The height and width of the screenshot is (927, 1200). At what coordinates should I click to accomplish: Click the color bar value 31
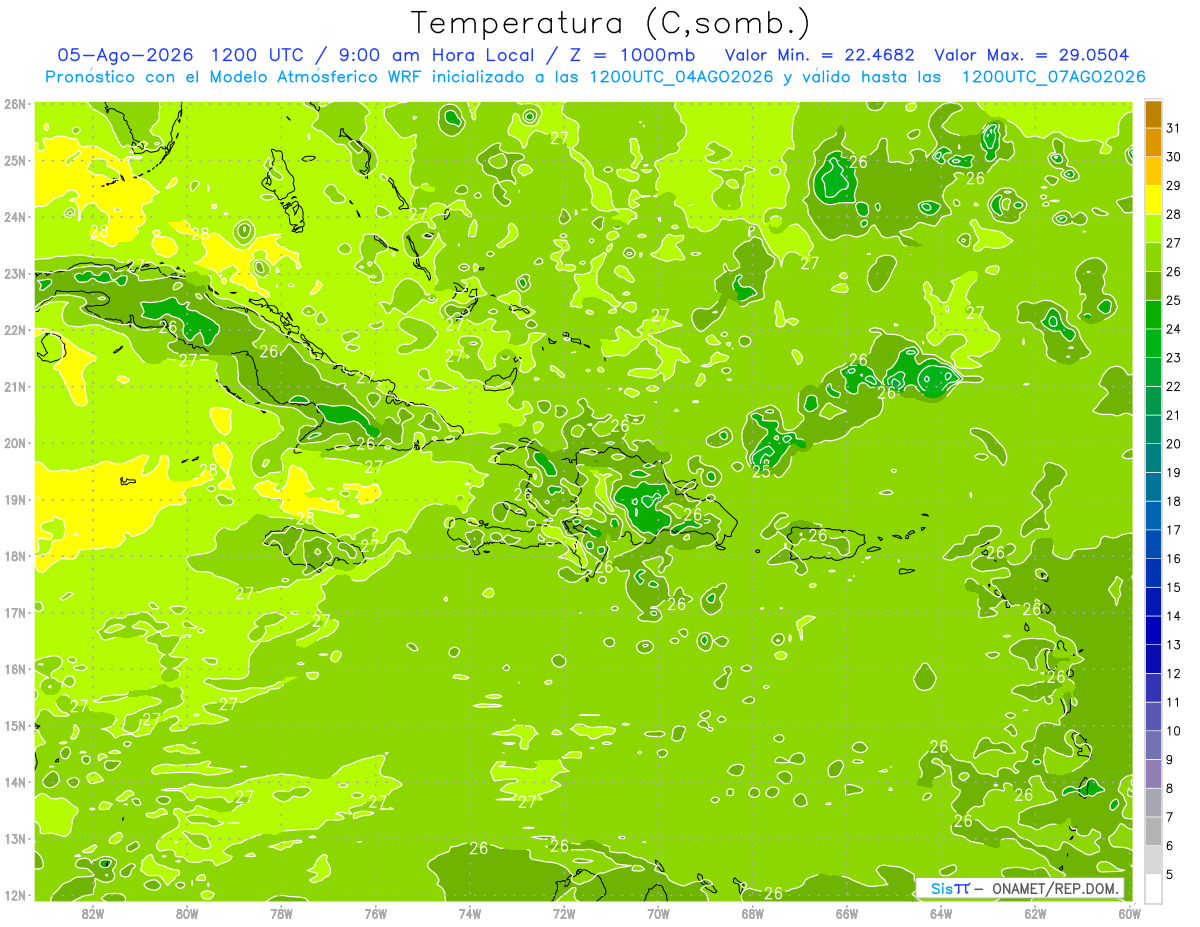pos(1173,128)
